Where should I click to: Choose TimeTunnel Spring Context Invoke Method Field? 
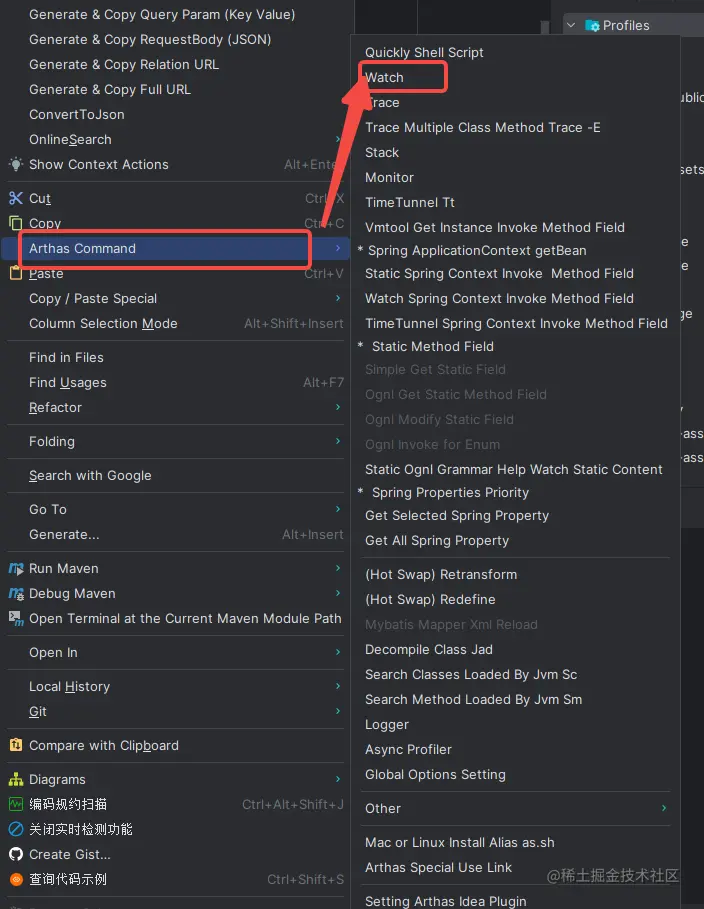[515, 323]
